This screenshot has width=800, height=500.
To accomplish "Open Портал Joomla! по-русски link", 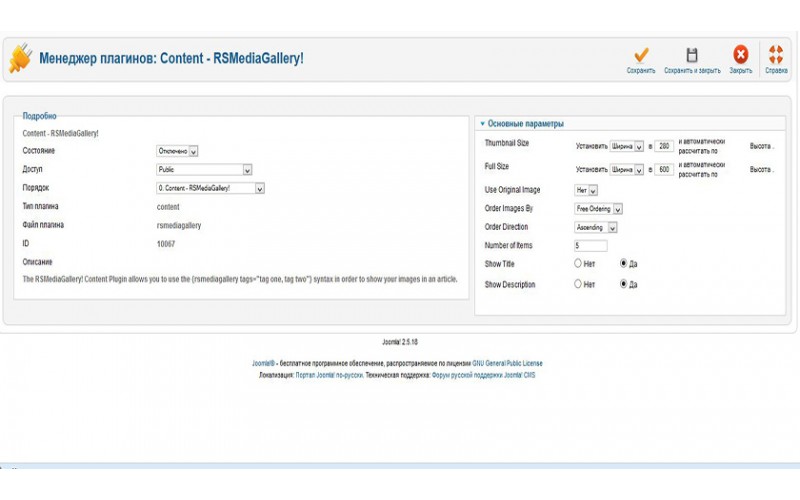I will 329,375.
